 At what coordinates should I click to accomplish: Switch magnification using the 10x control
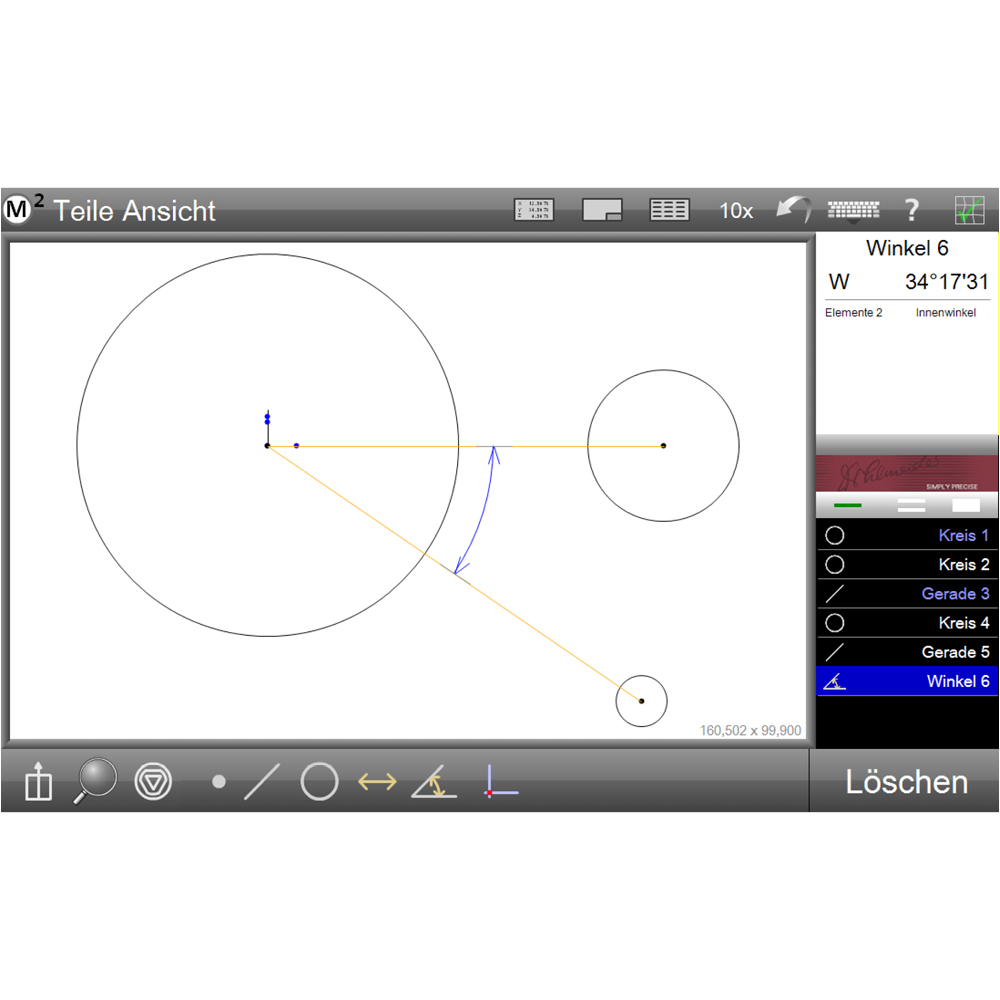735,210
